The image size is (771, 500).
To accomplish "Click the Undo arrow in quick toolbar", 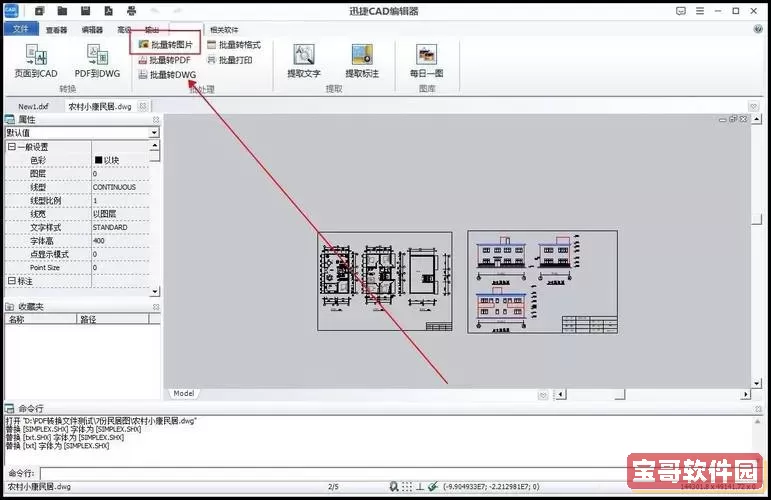I will point(154,11).
